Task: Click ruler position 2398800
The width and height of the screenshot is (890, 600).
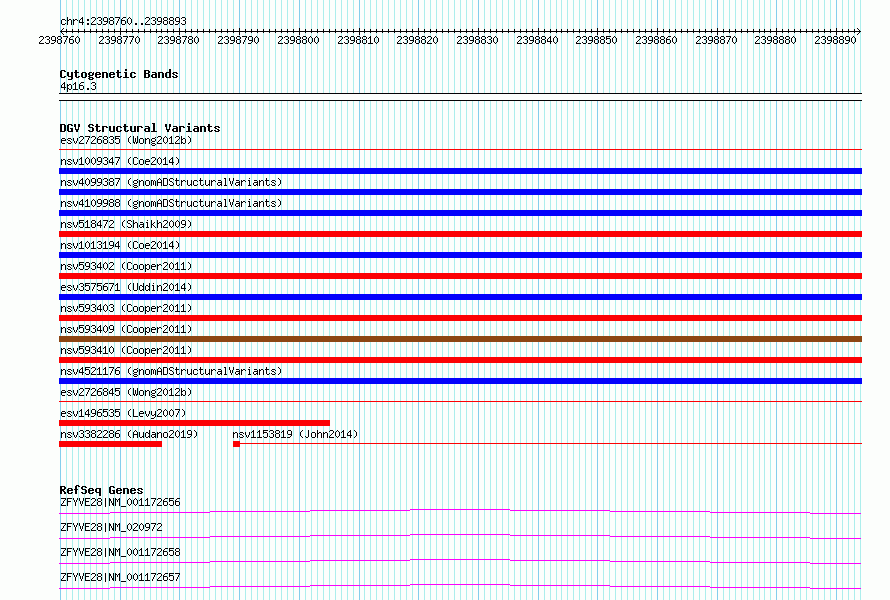Action: pos(299,40)
